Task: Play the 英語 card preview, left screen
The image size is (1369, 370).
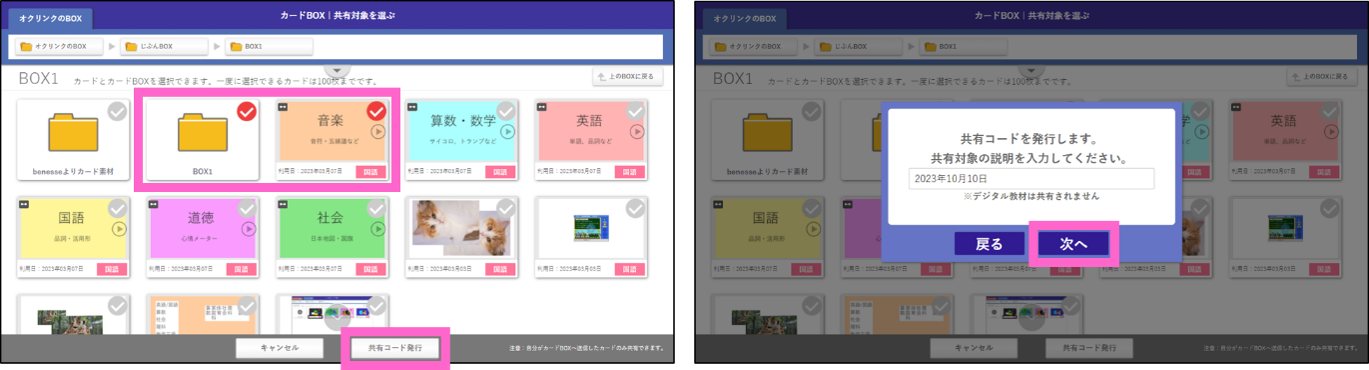Action: tap(636, 131)
